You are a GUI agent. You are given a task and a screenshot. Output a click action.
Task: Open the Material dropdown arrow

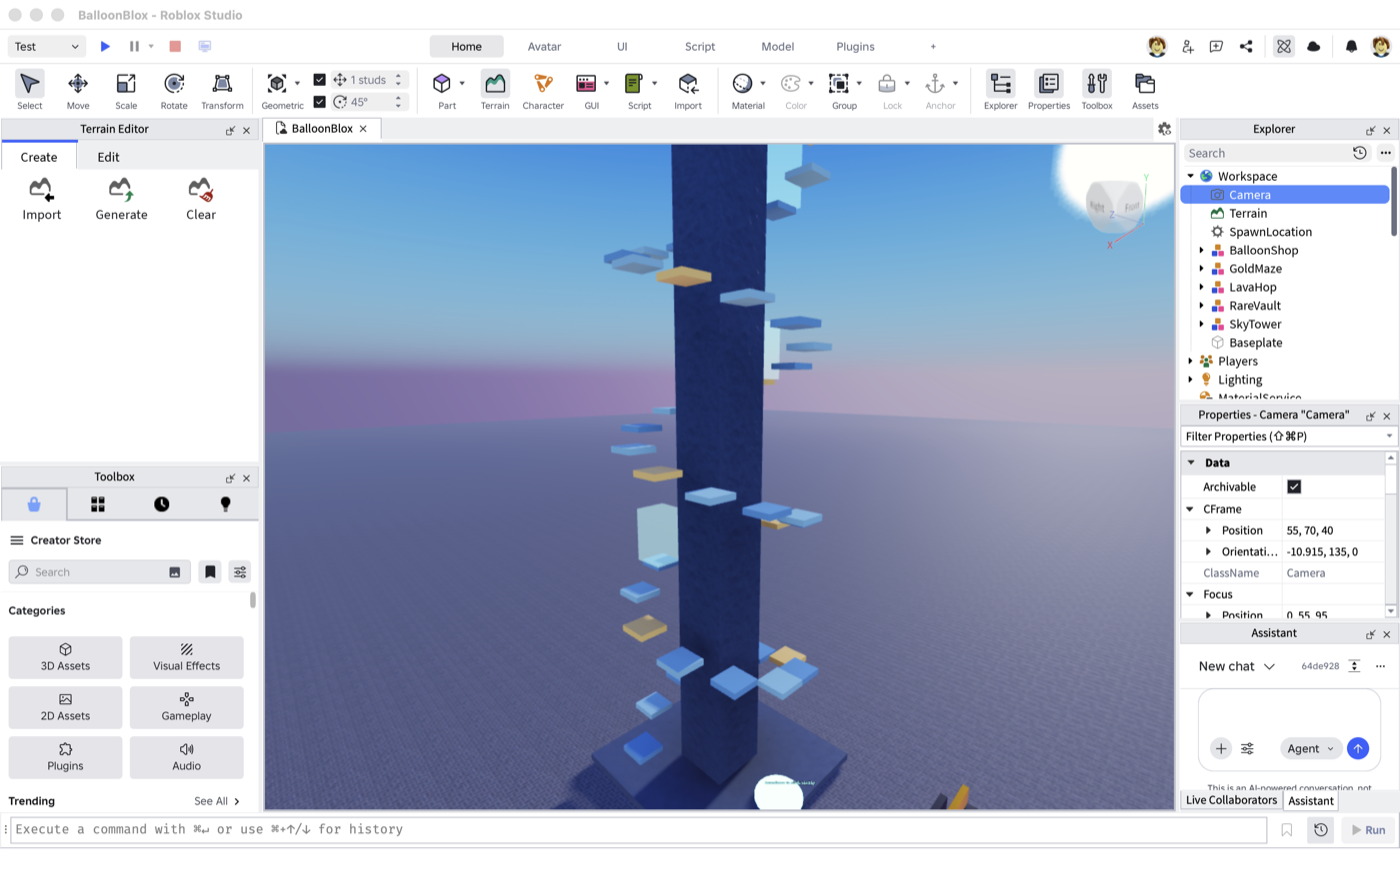763,83
